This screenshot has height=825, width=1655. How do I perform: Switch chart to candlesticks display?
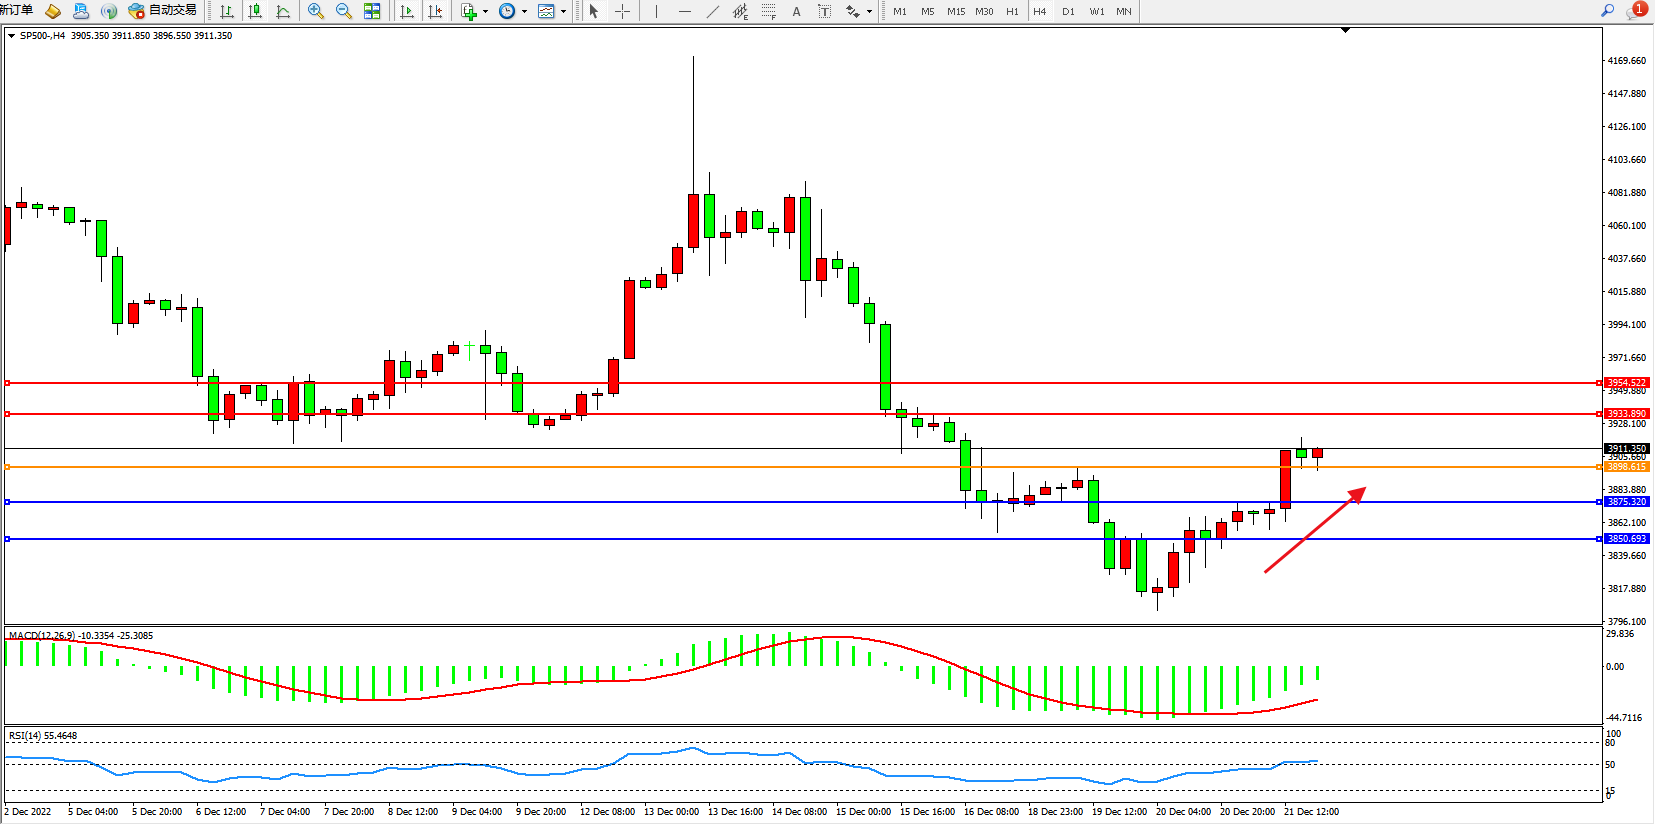[255, 11]
